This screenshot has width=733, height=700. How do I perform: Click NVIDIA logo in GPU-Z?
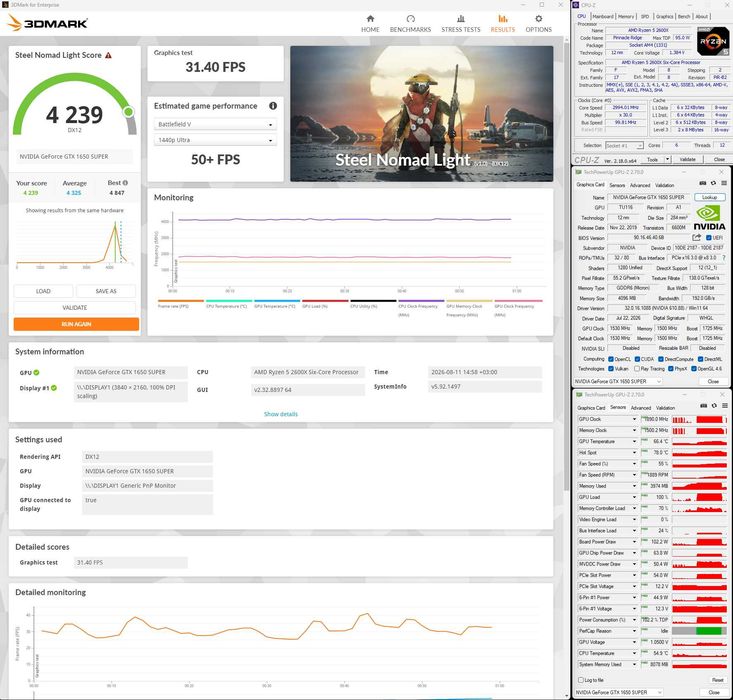[709, 218]
